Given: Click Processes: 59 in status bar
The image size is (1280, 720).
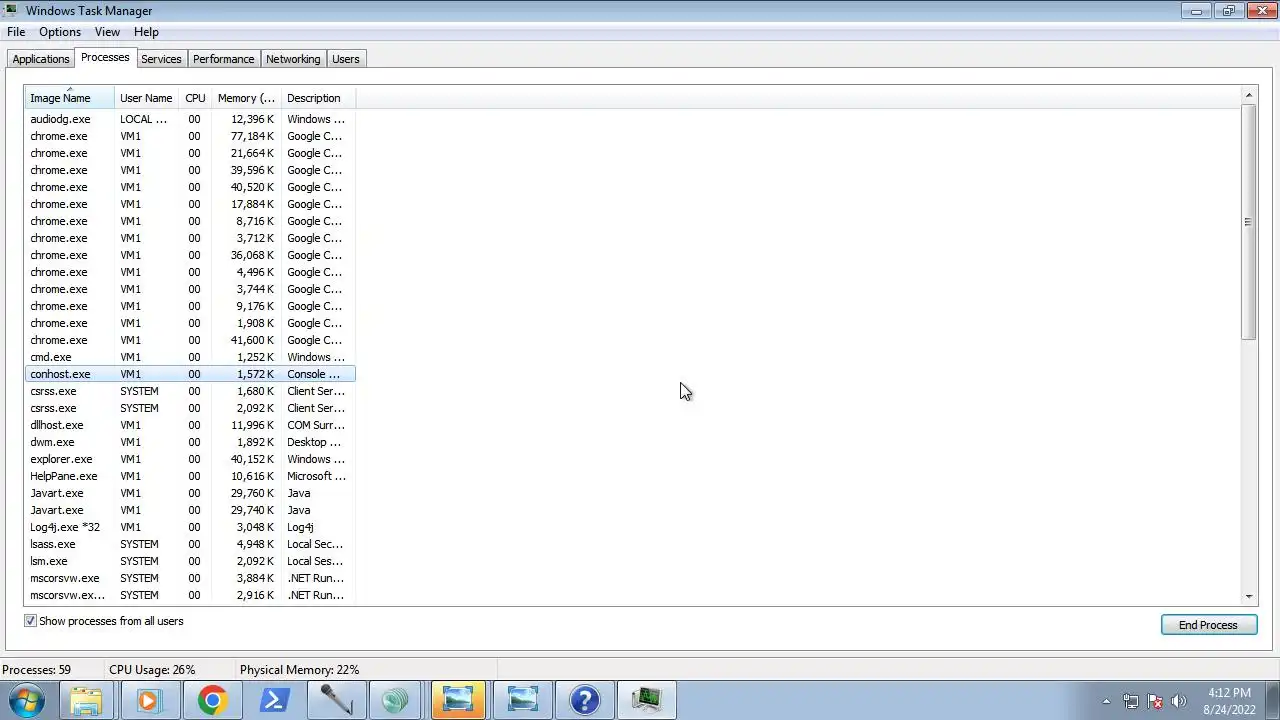Looking at the screenshot, I should click(37, 670).
